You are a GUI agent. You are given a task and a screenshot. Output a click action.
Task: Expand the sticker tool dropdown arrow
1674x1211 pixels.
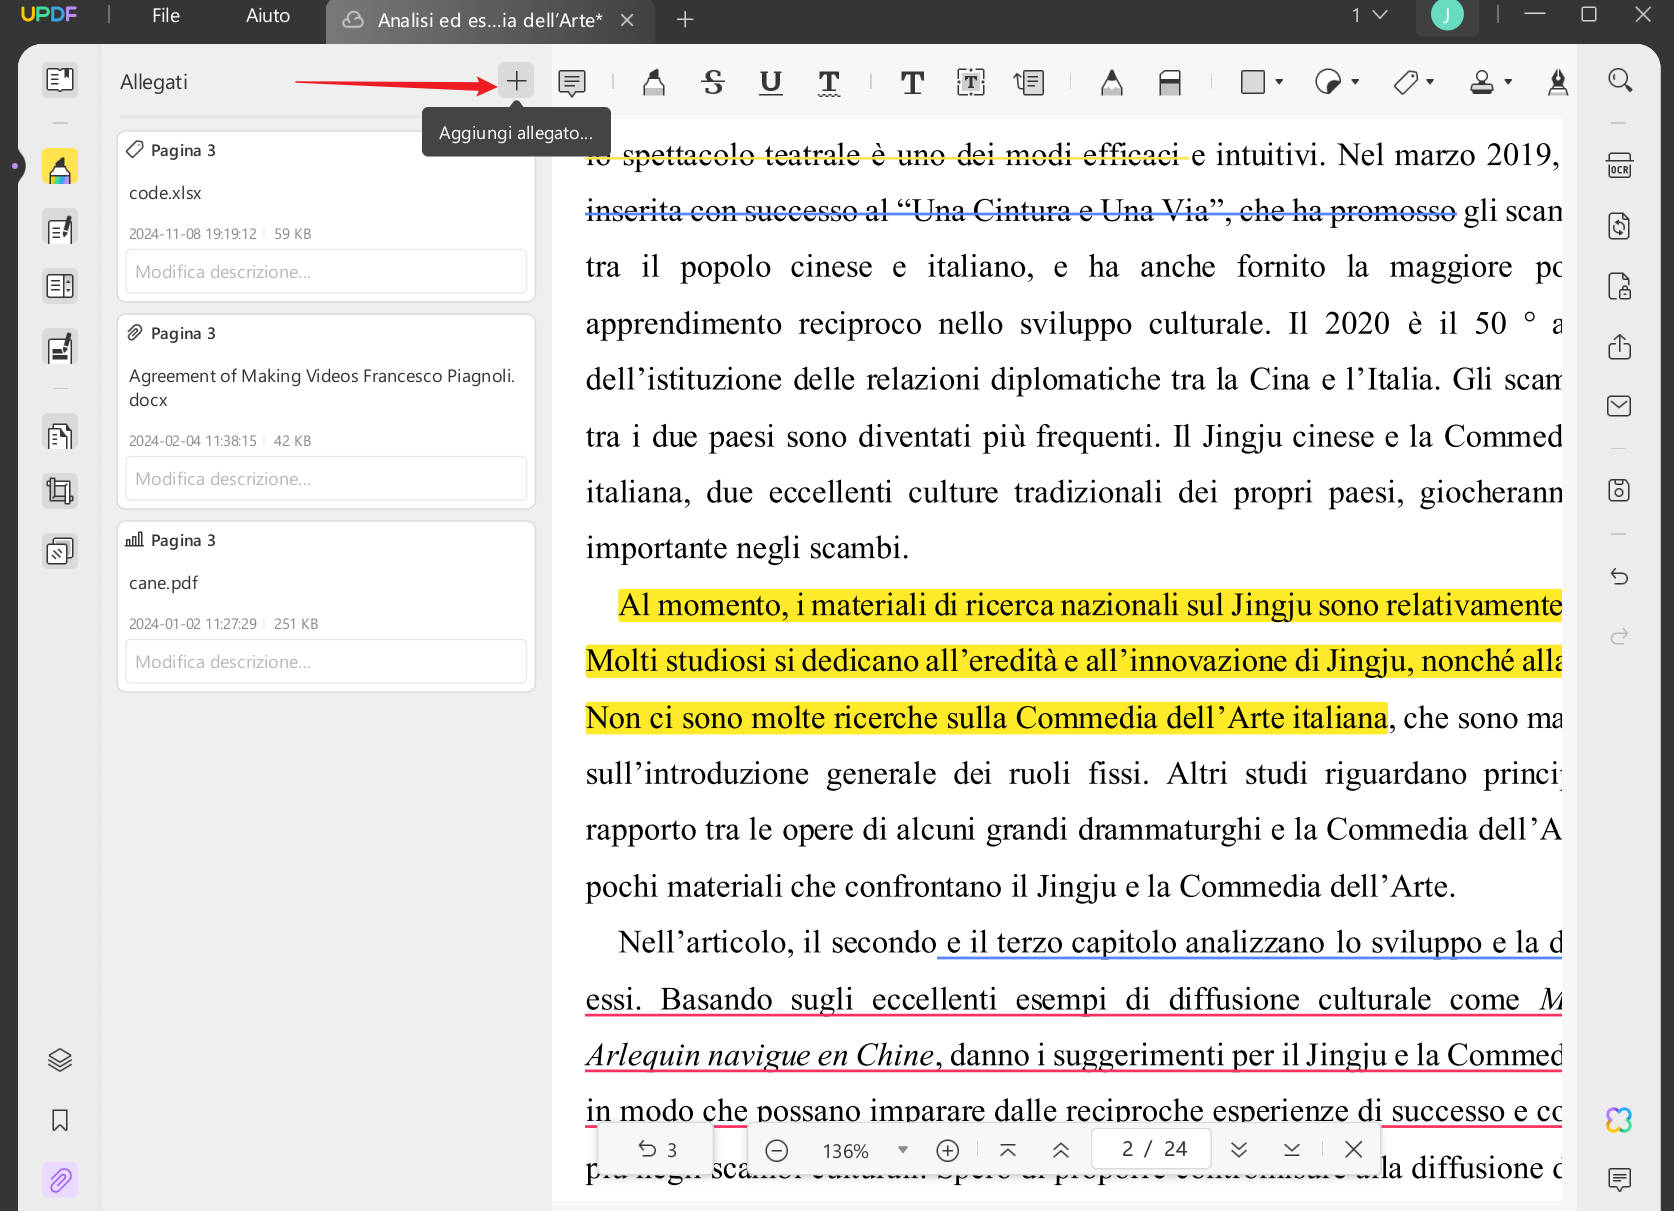coord(1355,82)
